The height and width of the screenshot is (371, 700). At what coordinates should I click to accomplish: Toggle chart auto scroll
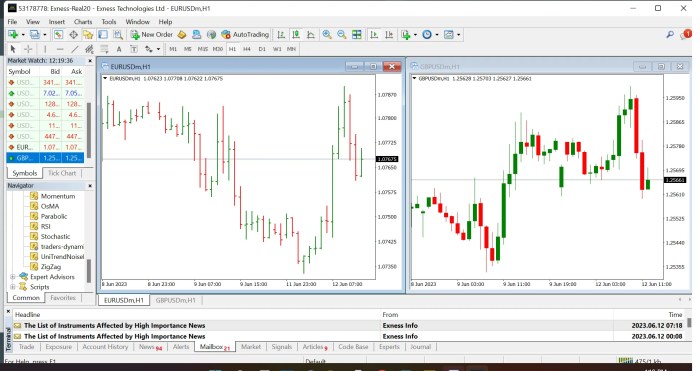(x=374, y=34)
